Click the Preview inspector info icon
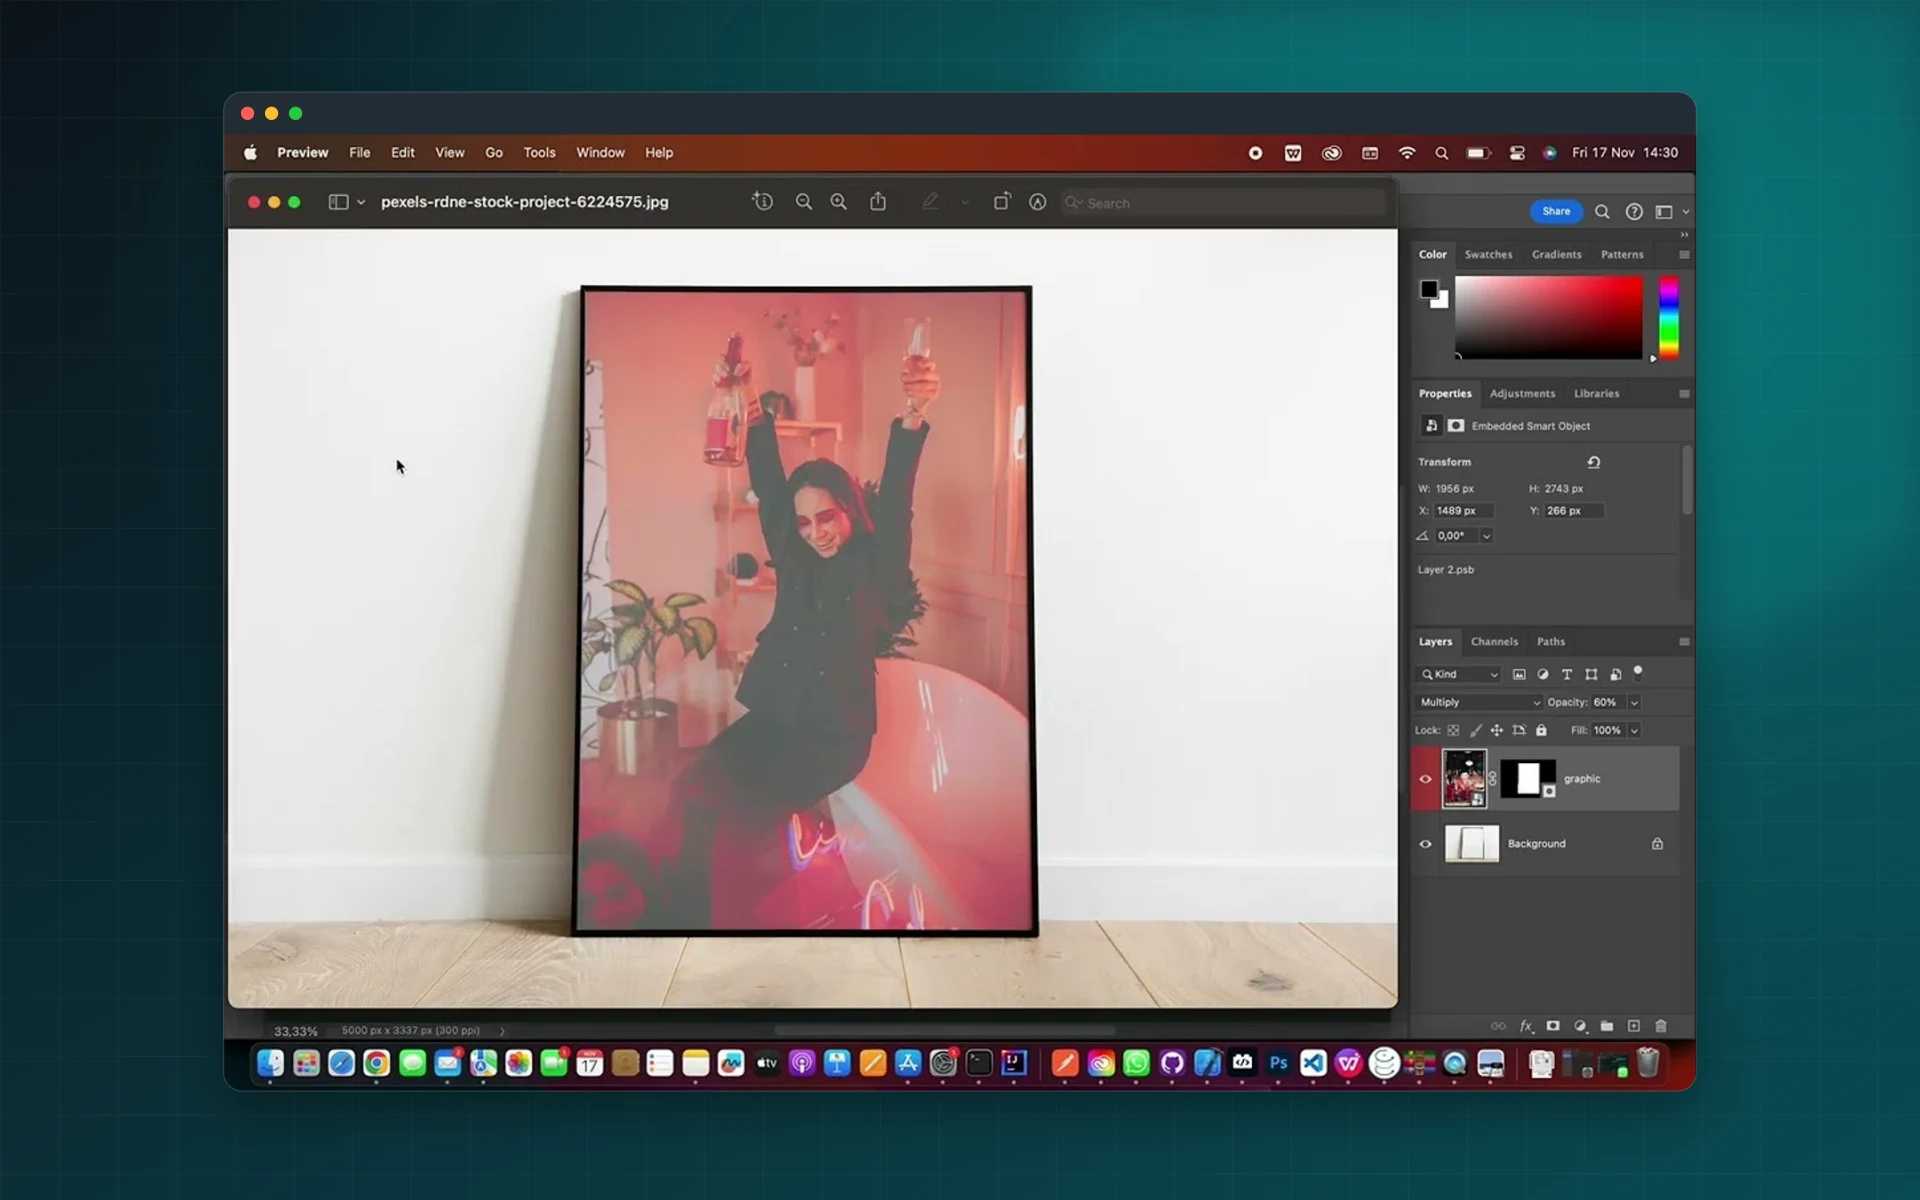This screenshot has height=1200, width=1920. click(763, 202)
